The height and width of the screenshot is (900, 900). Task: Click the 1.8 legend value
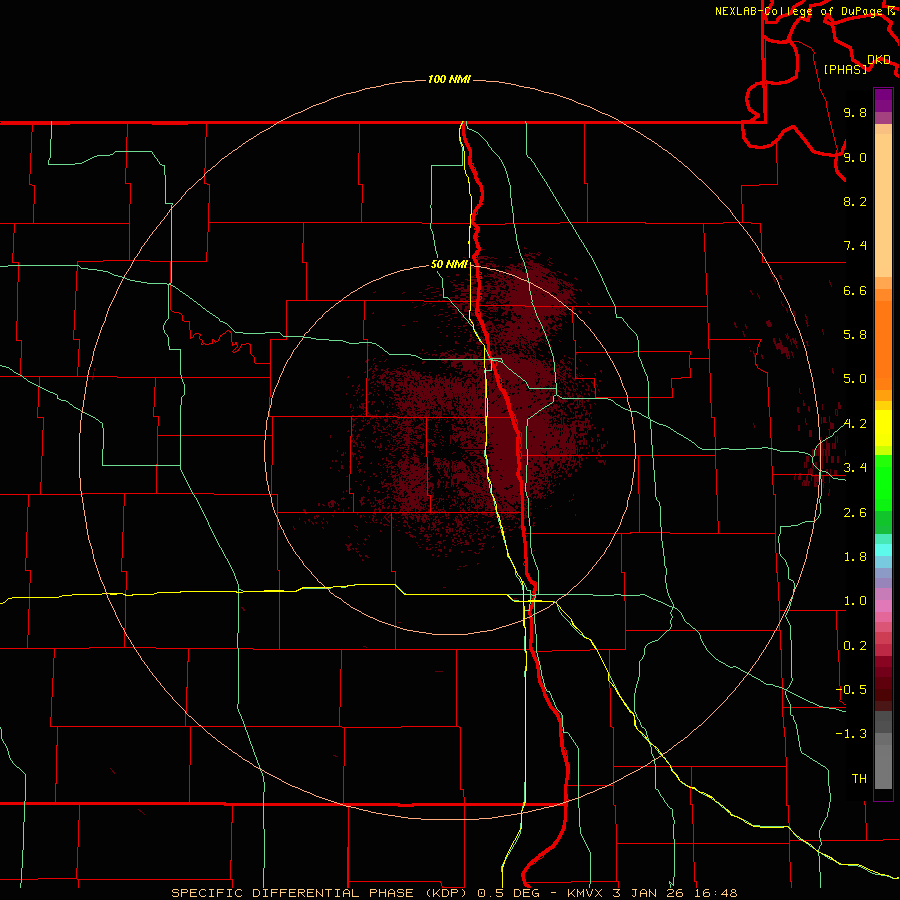pos(855,557)
